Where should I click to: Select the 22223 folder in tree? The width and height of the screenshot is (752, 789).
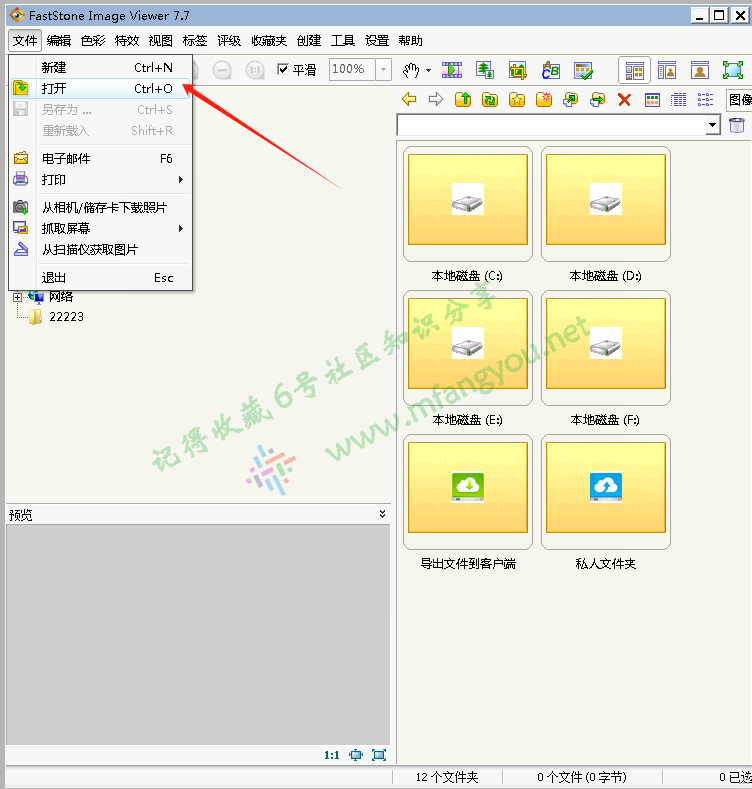click(x=66, y=317)
